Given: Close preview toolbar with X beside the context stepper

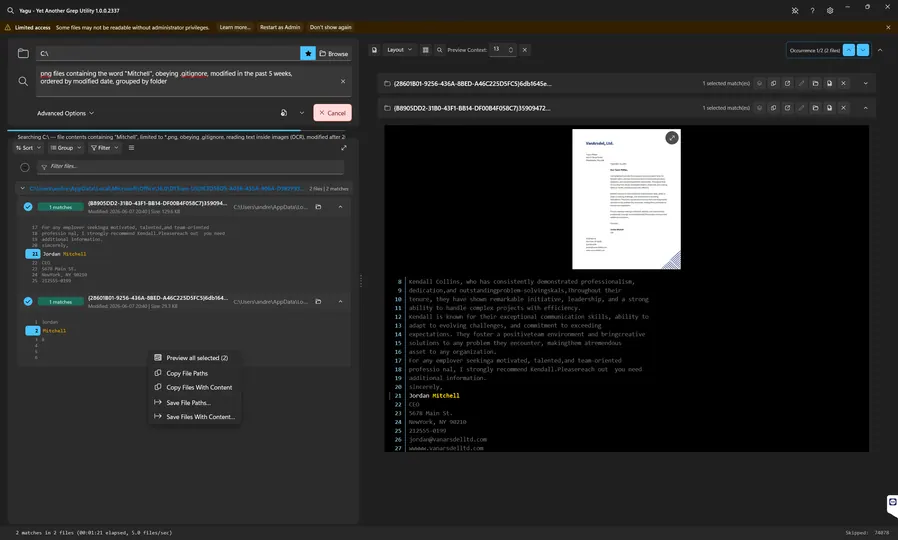Looking at the screenshot, I should tap(525, 50).
